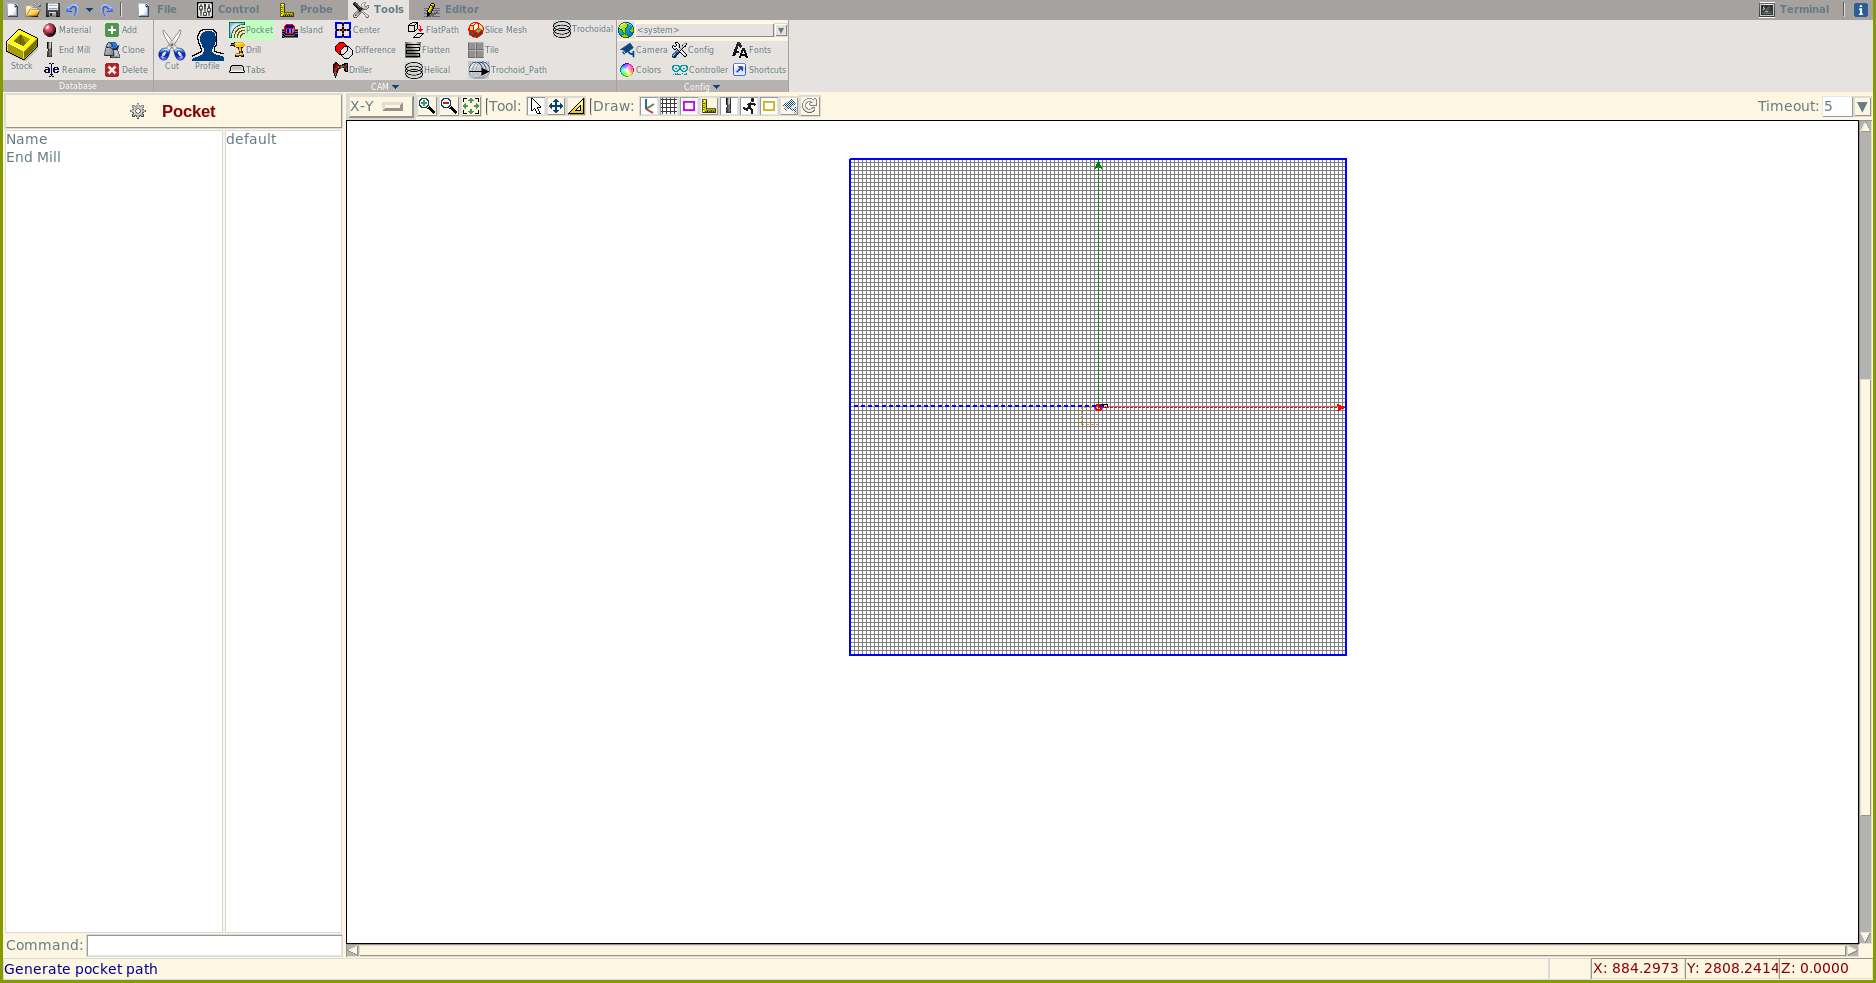This screenshot has height=983, width=1876.
Task: Toggle drawing of the workarea rectangle
Action: point(769,106)
